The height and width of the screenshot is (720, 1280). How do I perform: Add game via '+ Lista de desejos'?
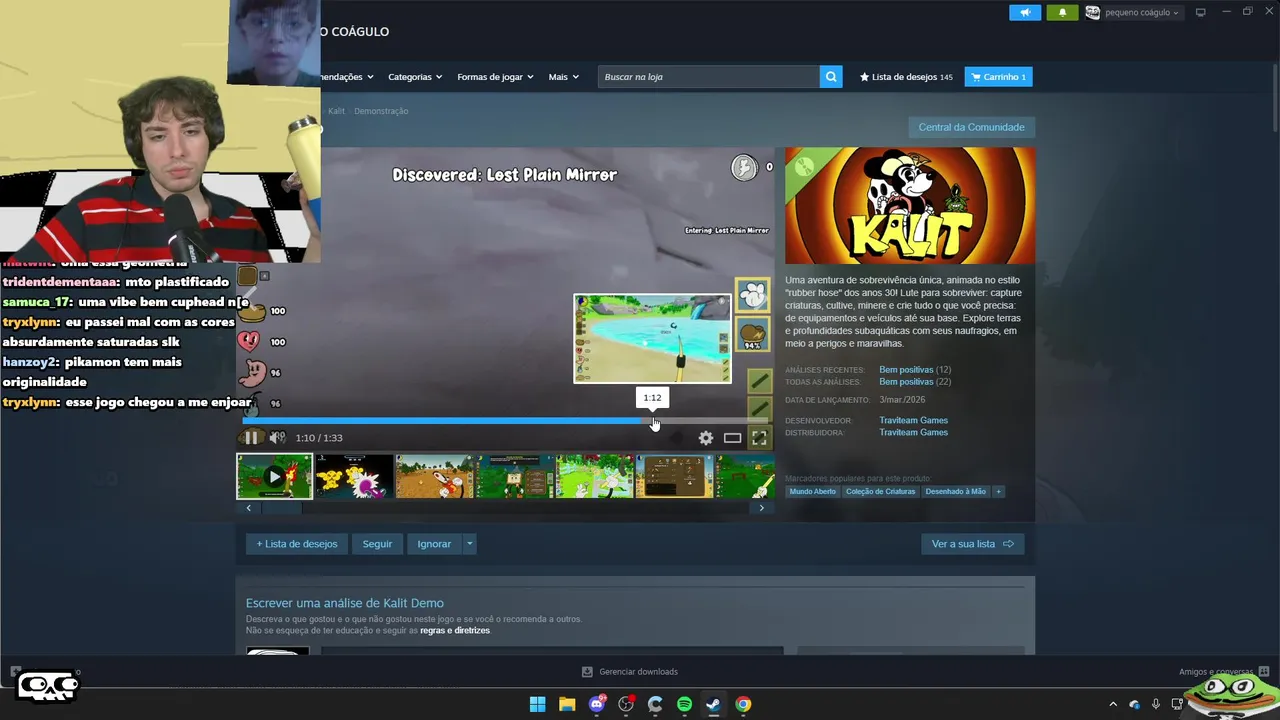click(x=297, y=544)
